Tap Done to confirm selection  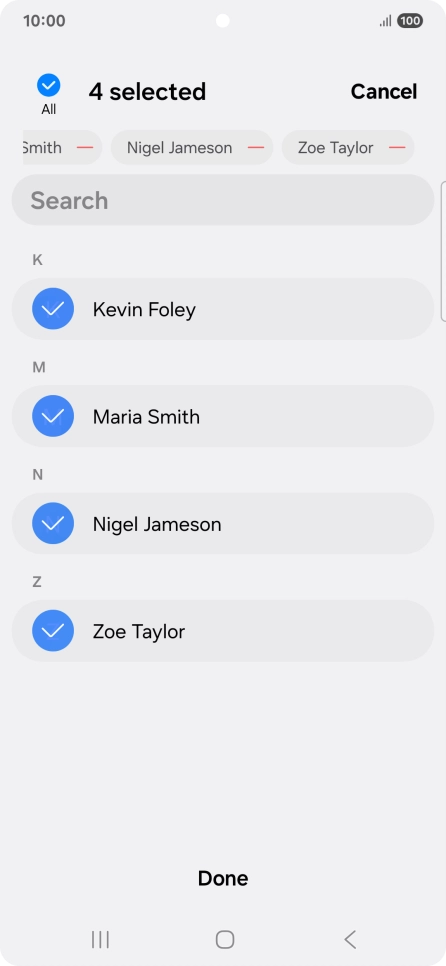tap(223, 879)
